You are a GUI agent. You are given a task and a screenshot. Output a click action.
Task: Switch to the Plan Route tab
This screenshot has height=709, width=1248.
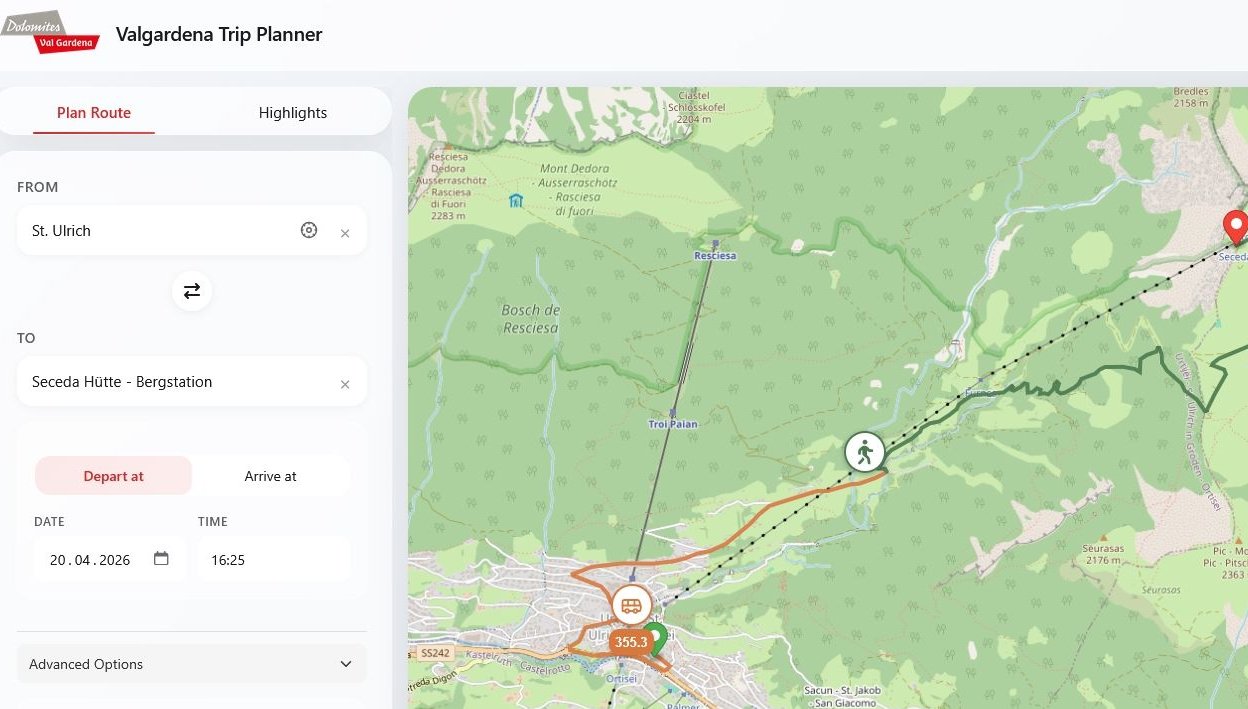pyautogui.click(x=94, y=113)
